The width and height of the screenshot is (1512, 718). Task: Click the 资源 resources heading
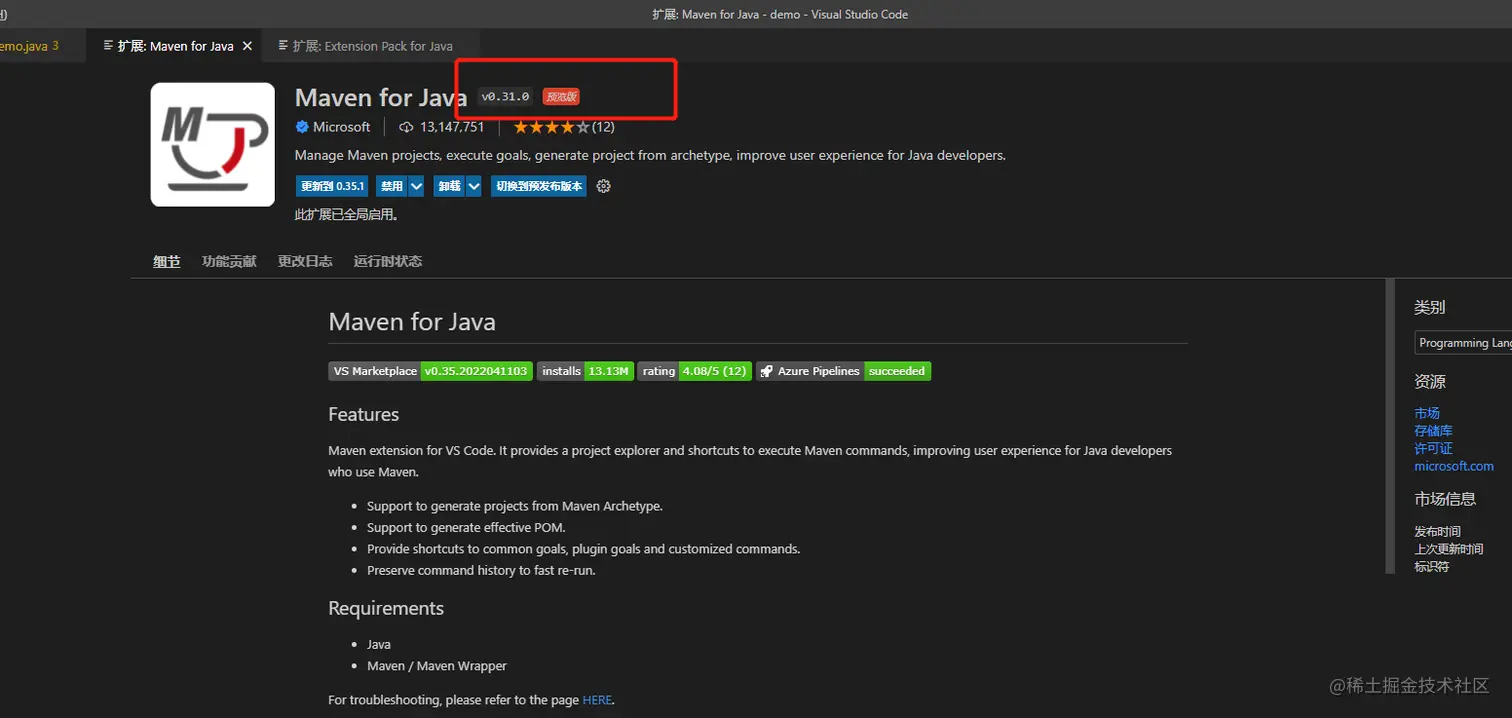click(x=1430, y=381)
